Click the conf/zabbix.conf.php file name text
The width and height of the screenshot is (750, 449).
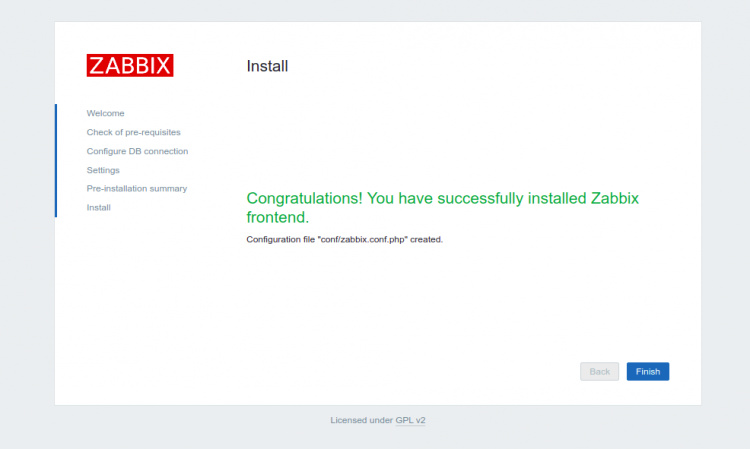pos(363,240)
